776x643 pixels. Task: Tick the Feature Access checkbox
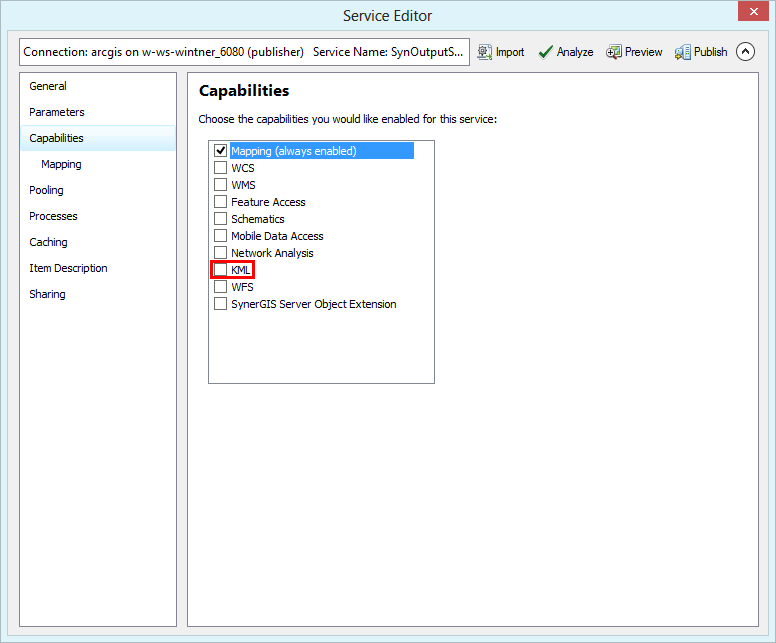[221, 202]
